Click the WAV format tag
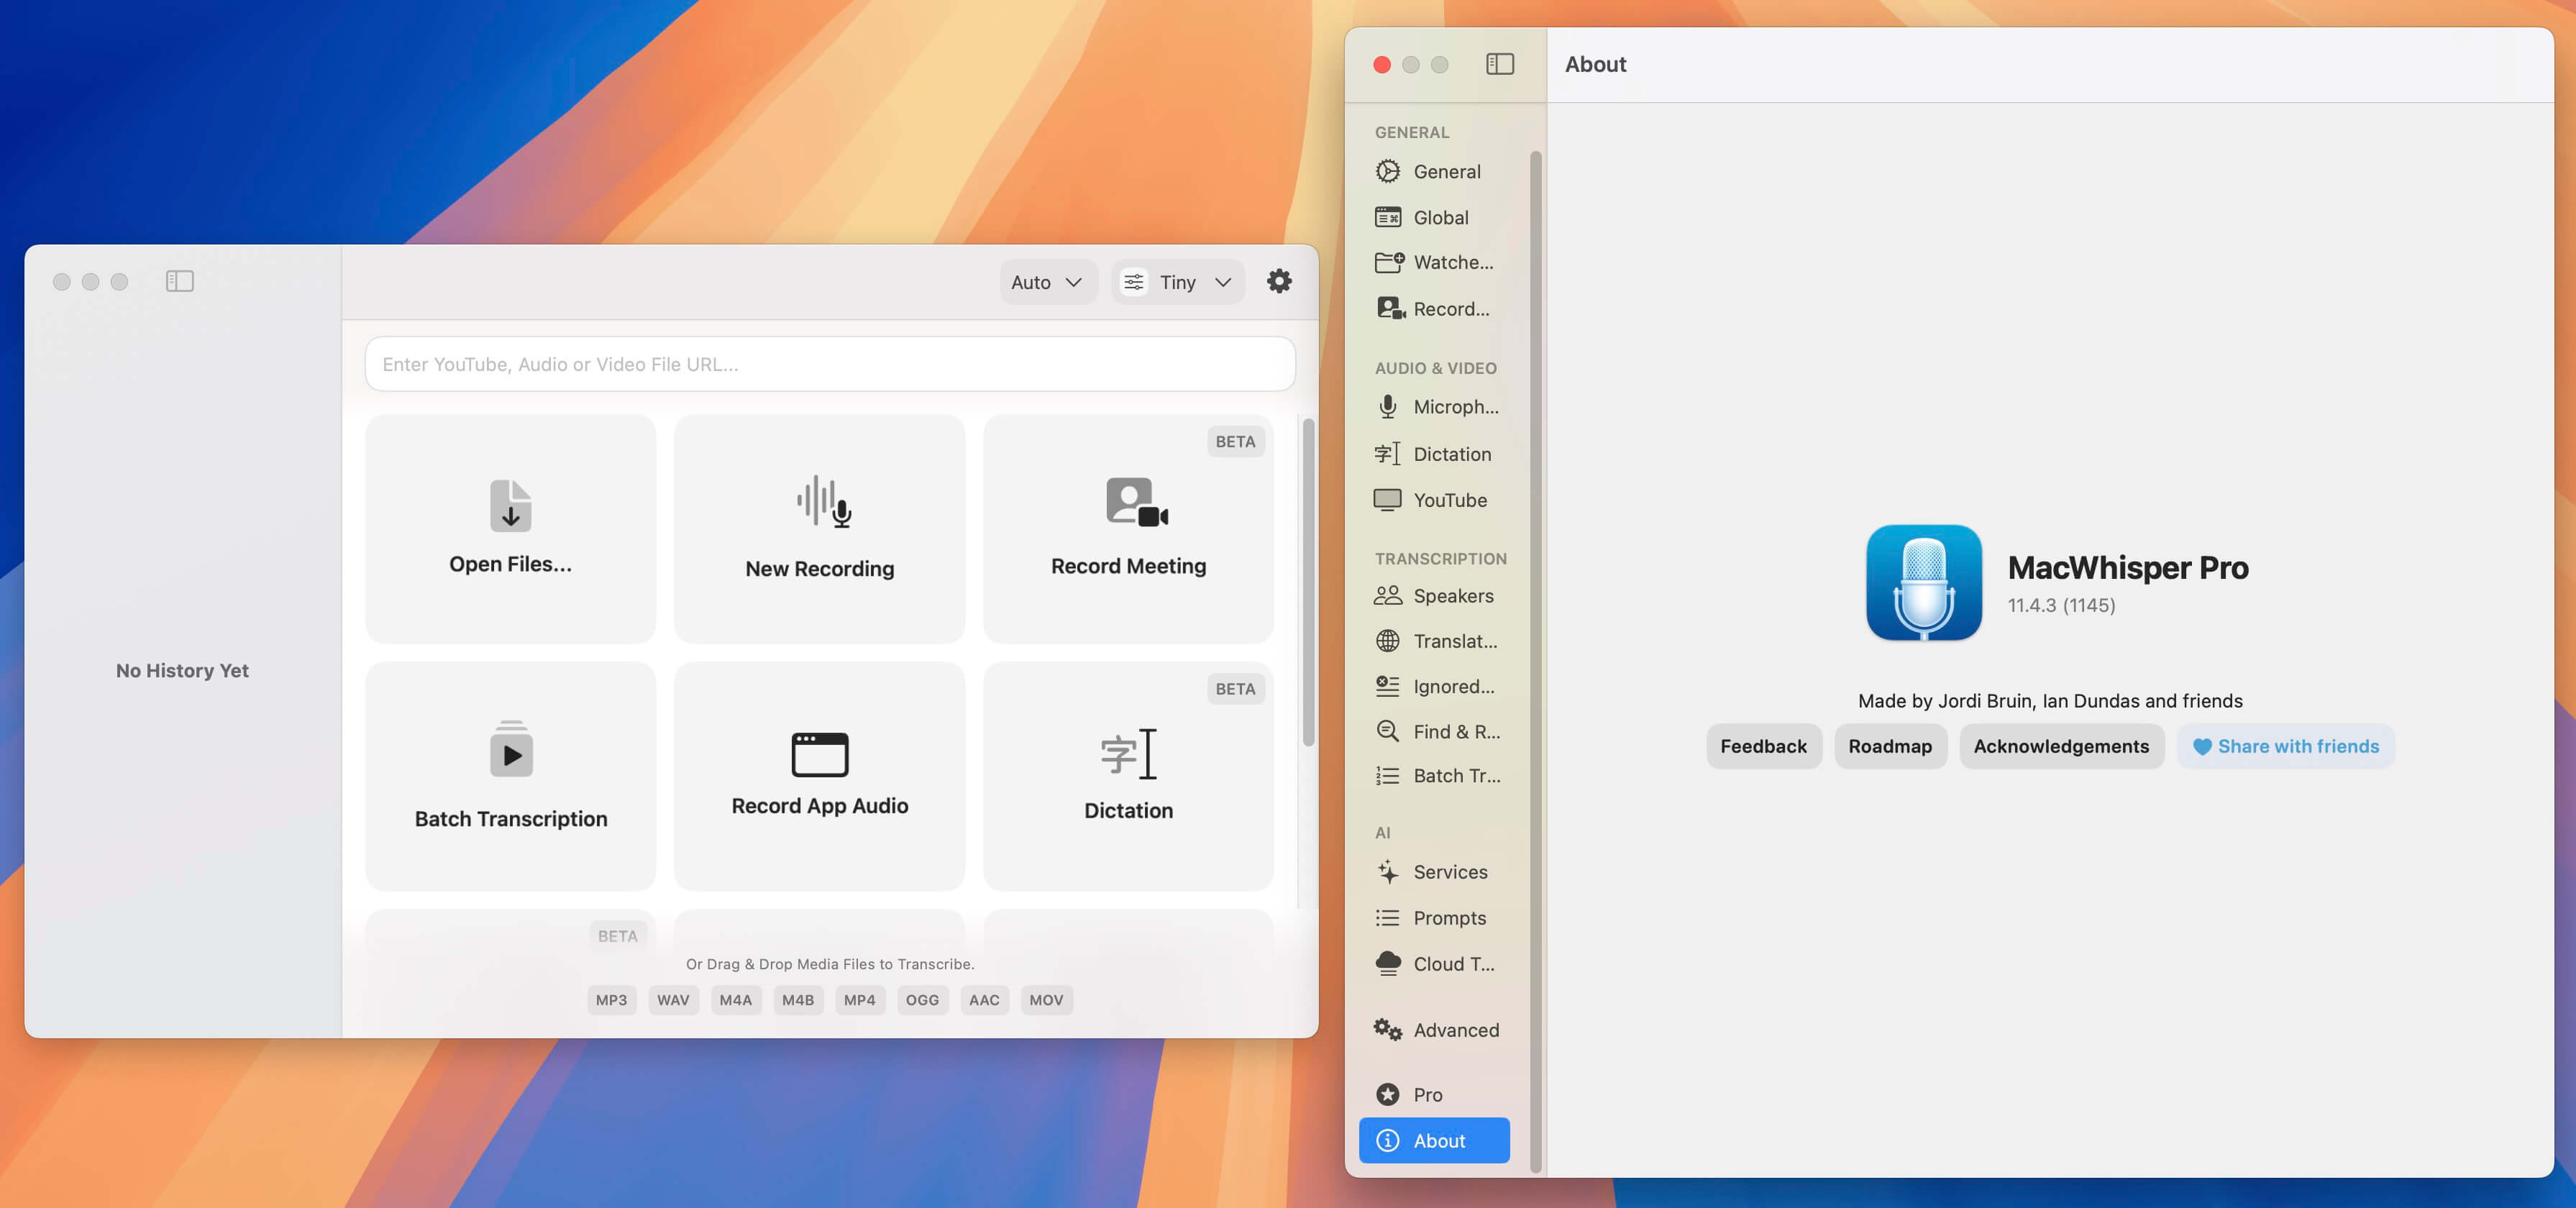The image size is (2576, 1208). click(x=673, y=1000)
